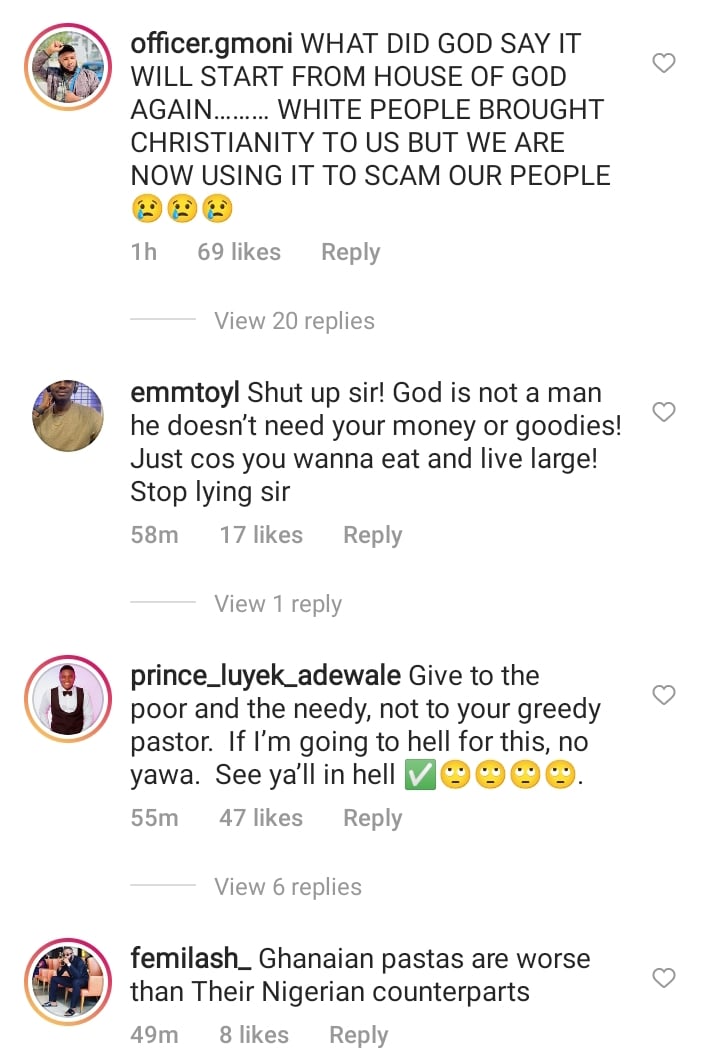This screenshot has height=1062, width=720.
Task: Open femilash_ username link
Action: (191, 959)
